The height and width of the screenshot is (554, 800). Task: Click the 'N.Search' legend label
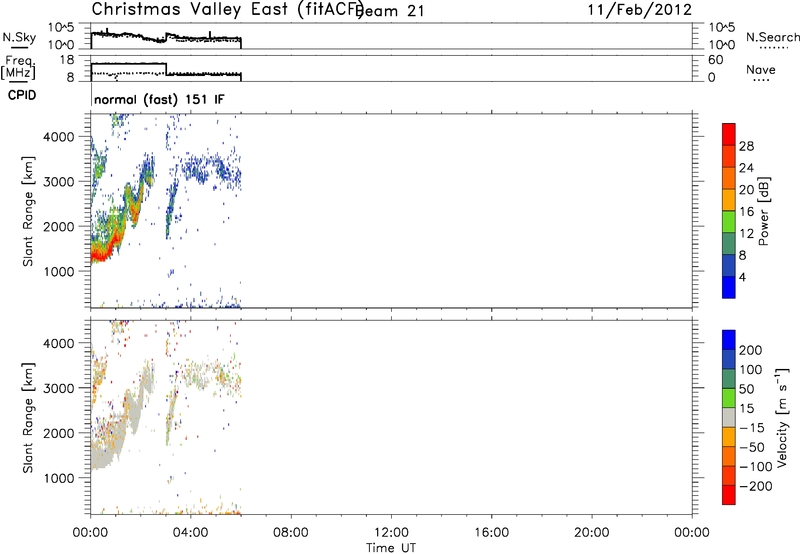[x=772, y=37]
